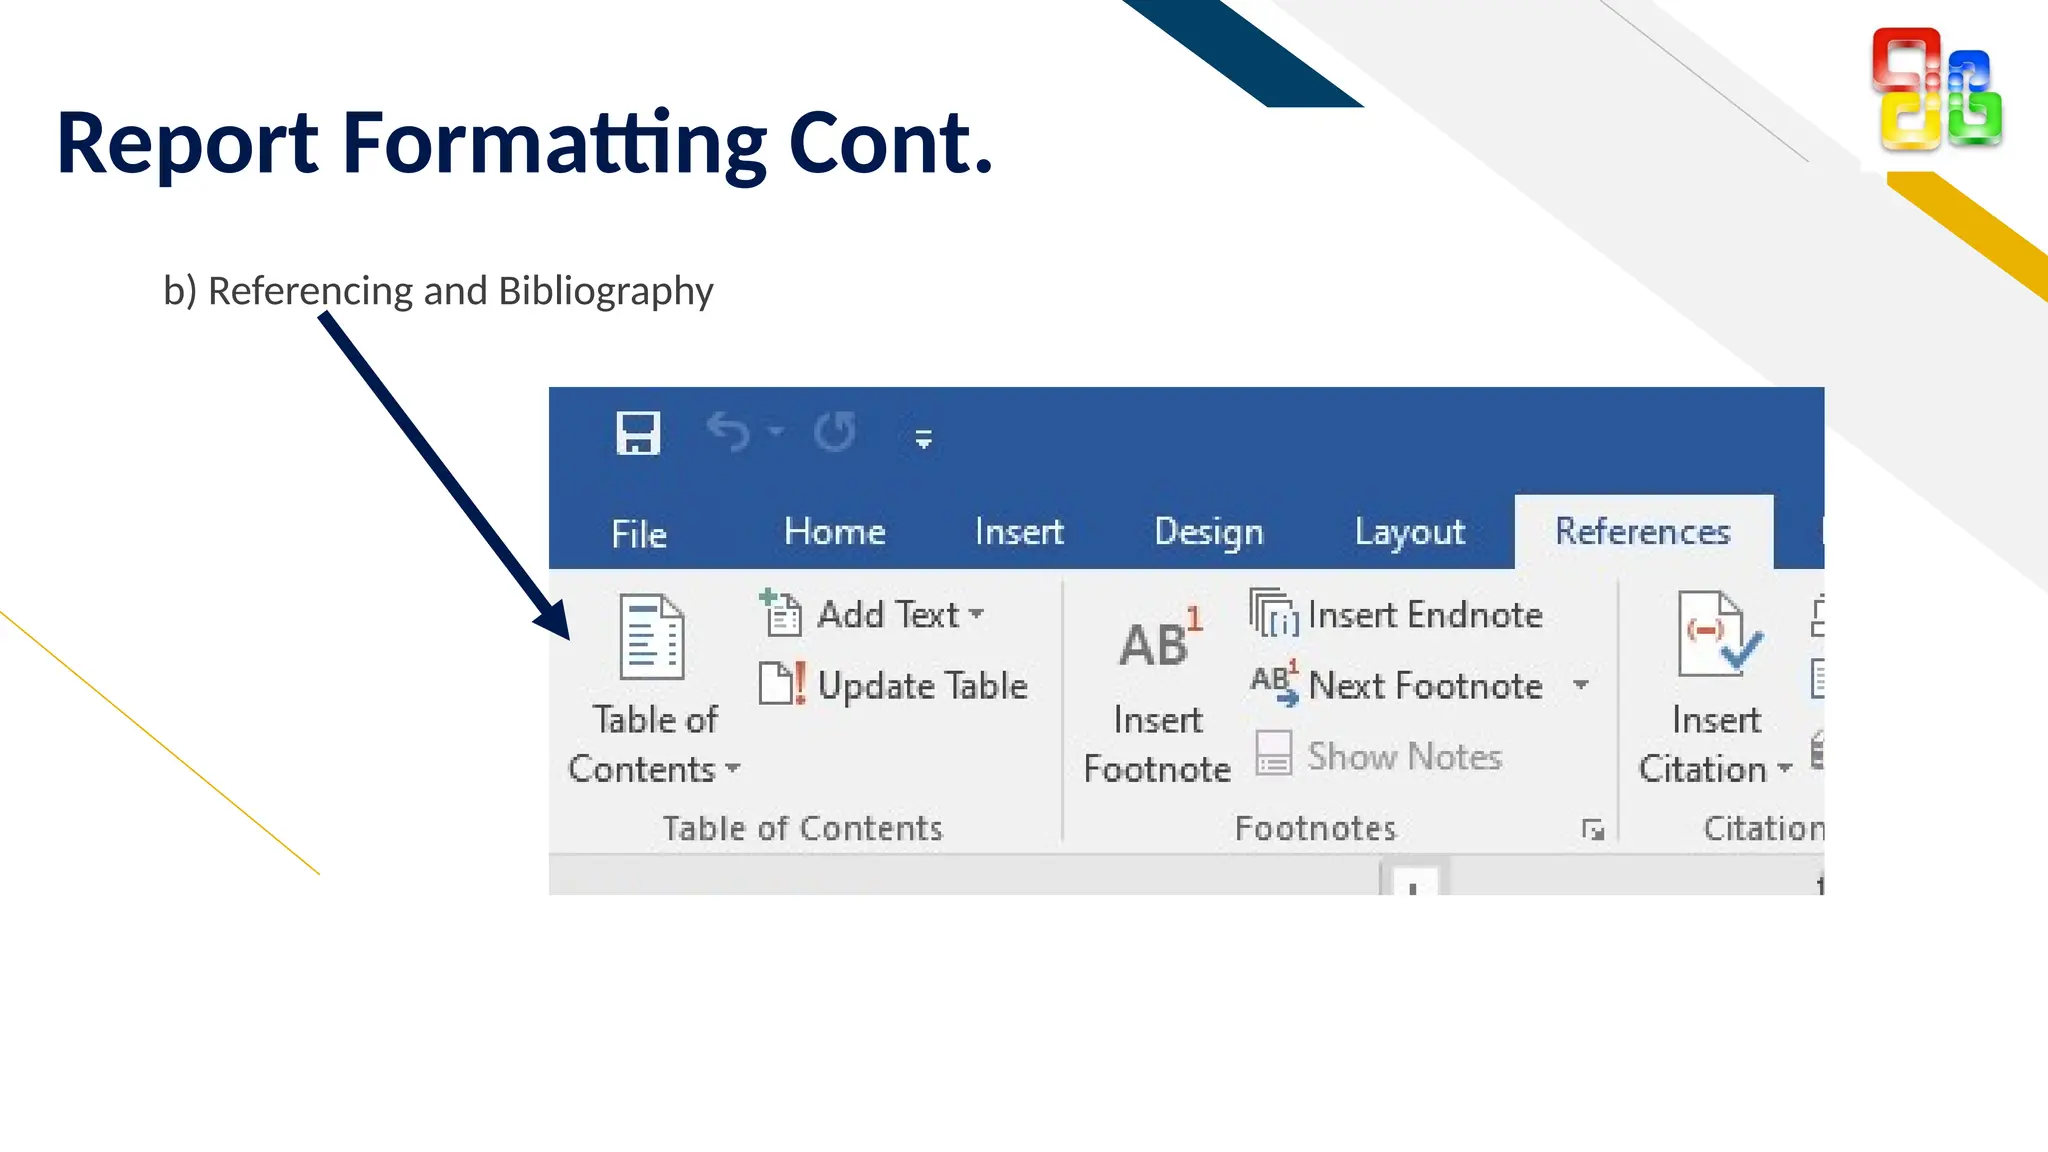
Task: Click the Table of Contents group label
Action: coord(802,828)
